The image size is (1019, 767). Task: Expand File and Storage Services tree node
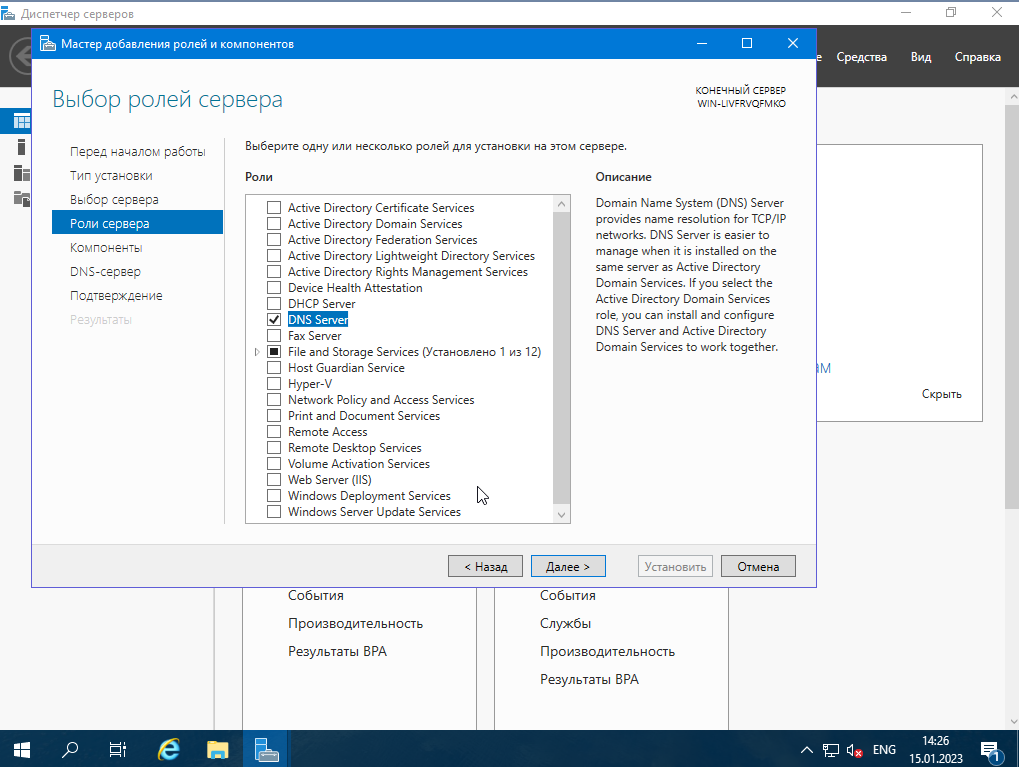click(257, 352)
